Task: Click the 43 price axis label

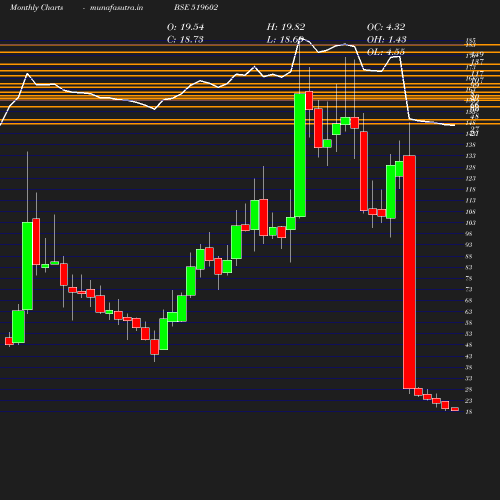Action: point(469,356)
